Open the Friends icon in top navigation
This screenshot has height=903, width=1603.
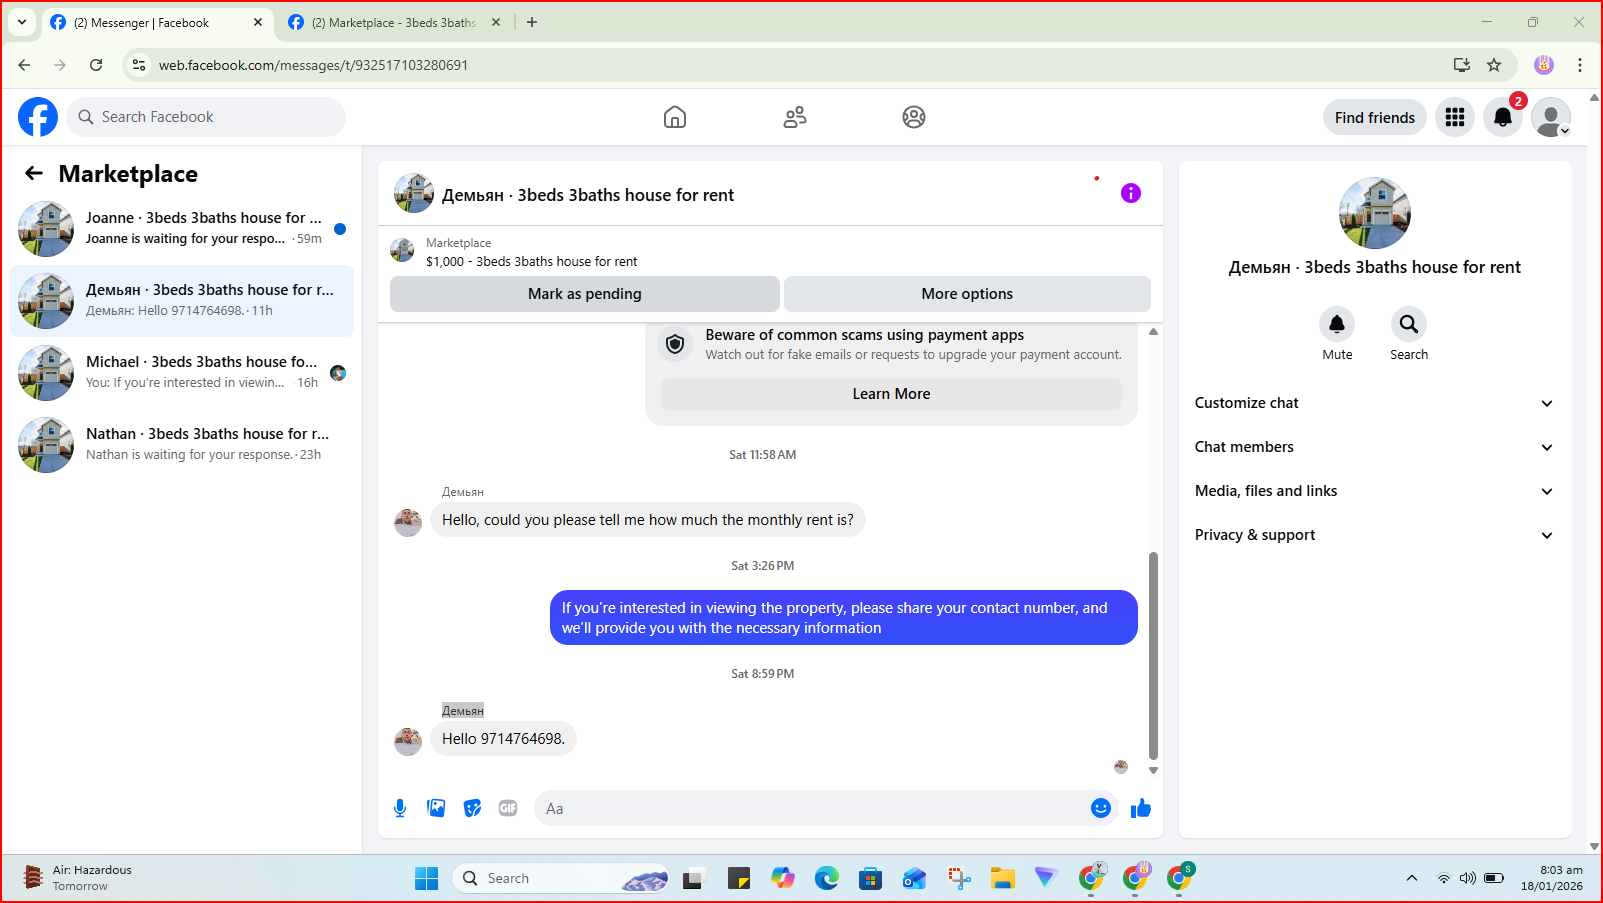pyautogui.click(x=795, y=117)
